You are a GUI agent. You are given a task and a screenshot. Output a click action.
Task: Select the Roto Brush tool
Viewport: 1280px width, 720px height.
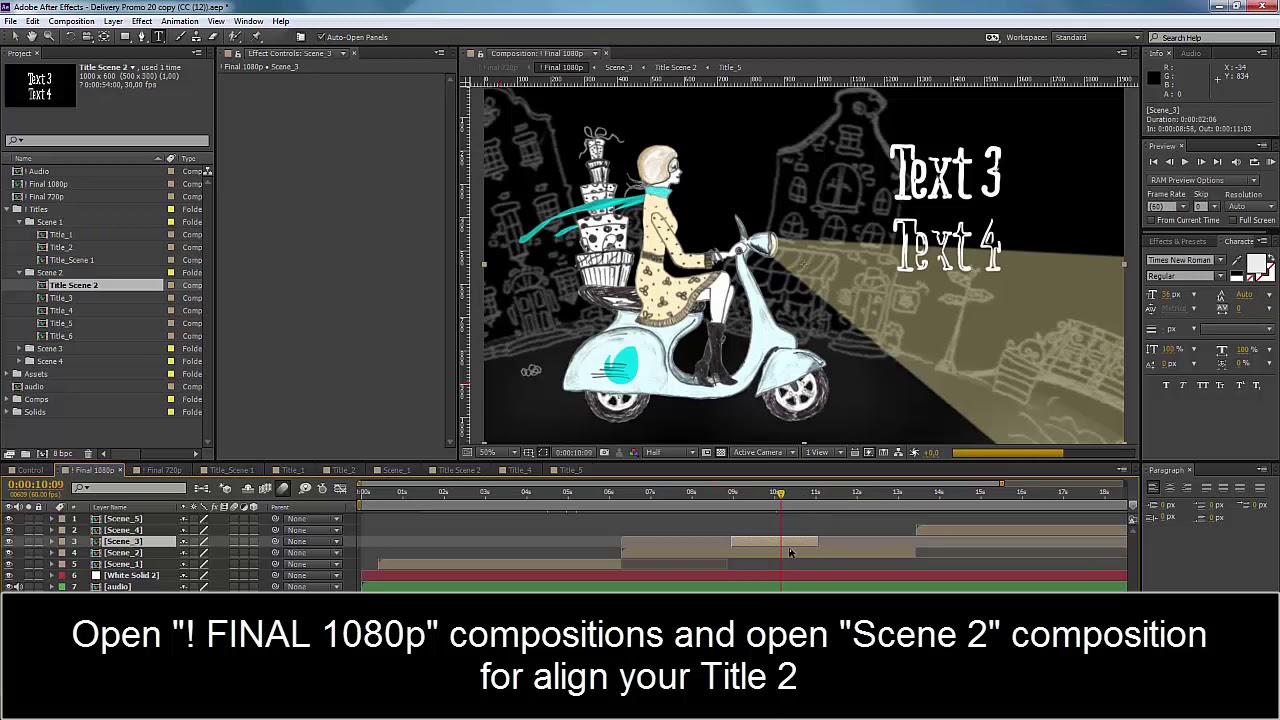point(234,37)
